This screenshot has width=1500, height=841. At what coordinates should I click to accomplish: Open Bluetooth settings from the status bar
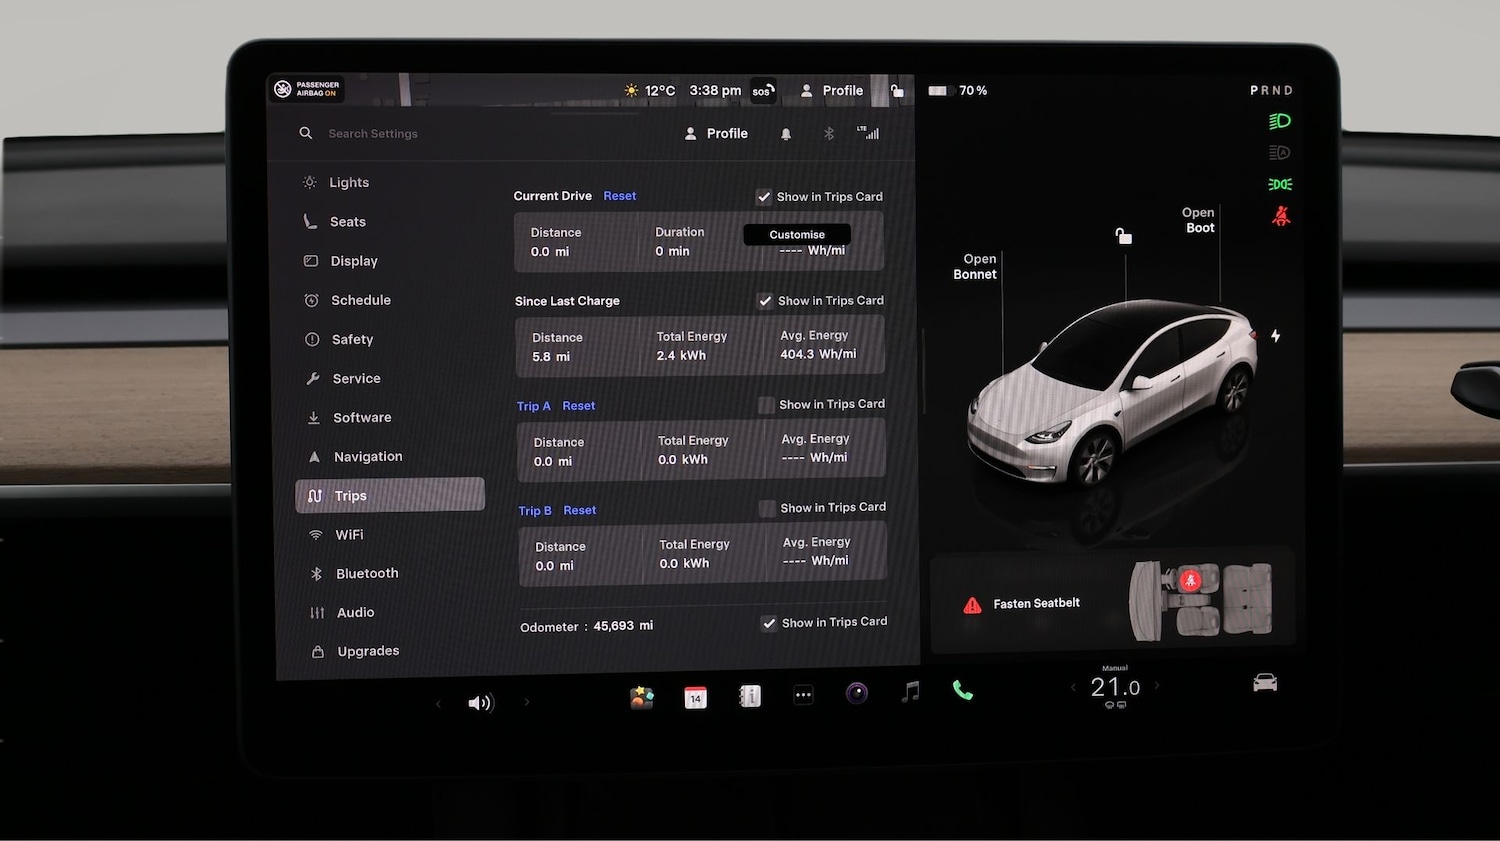pyautogui.click(x=828, y=132)
